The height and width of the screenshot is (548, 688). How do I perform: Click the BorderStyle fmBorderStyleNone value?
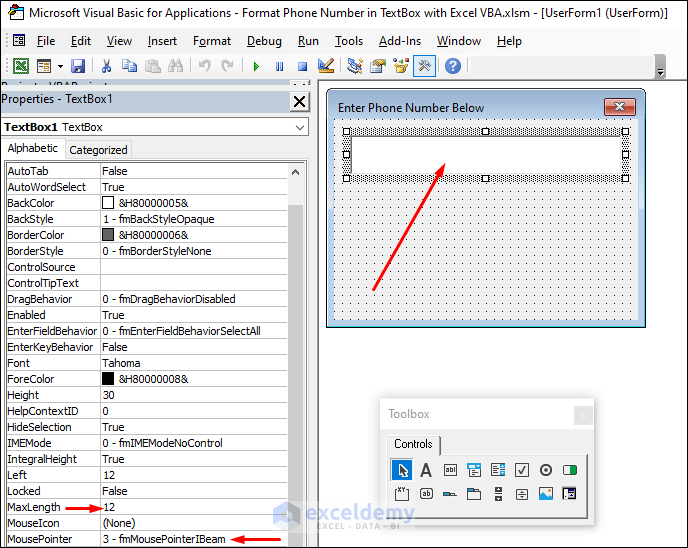tap(194, 251)
